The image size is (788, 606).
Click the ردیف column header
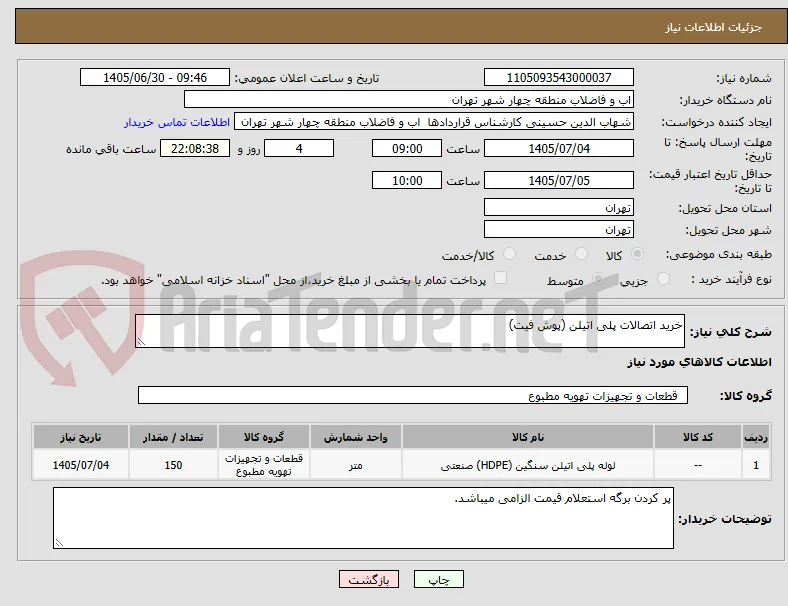(x=756, y=437)
